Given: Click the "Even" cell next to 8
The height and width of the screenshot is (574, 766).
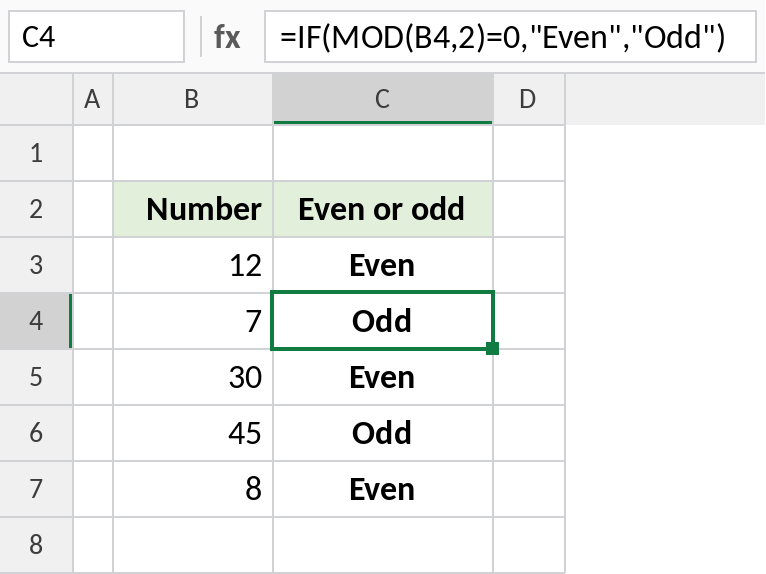Looking at the screenshot, I should [383, 489].
